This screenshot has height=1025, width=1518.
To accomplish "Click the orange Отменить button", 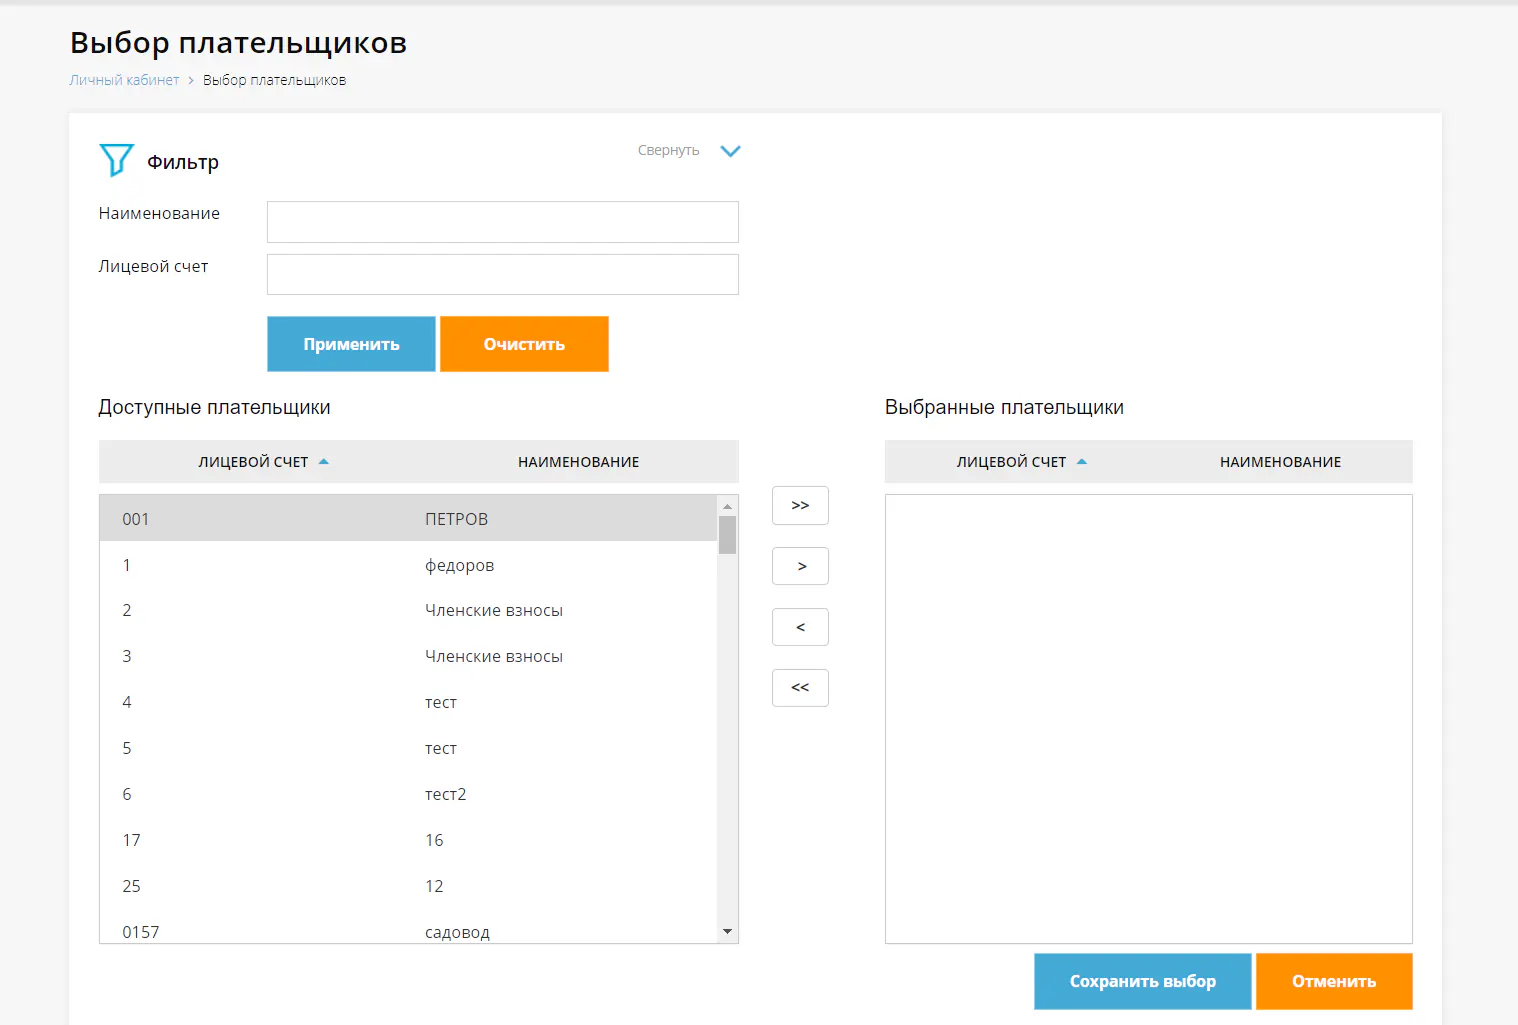I will (x=1333, y=982).
